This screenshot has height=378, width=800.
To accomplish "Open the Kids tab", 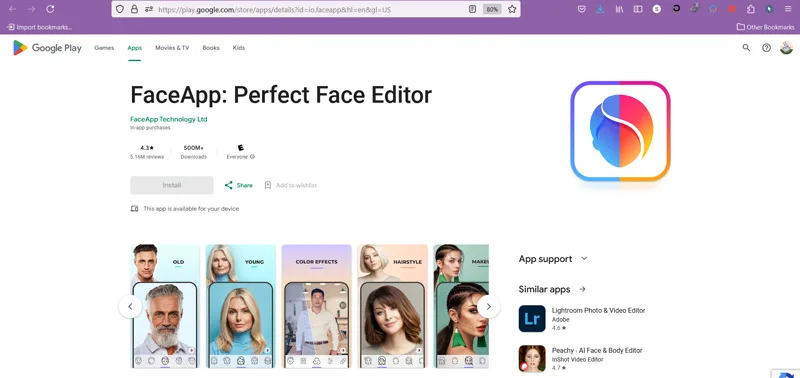I will coord(239,48).
